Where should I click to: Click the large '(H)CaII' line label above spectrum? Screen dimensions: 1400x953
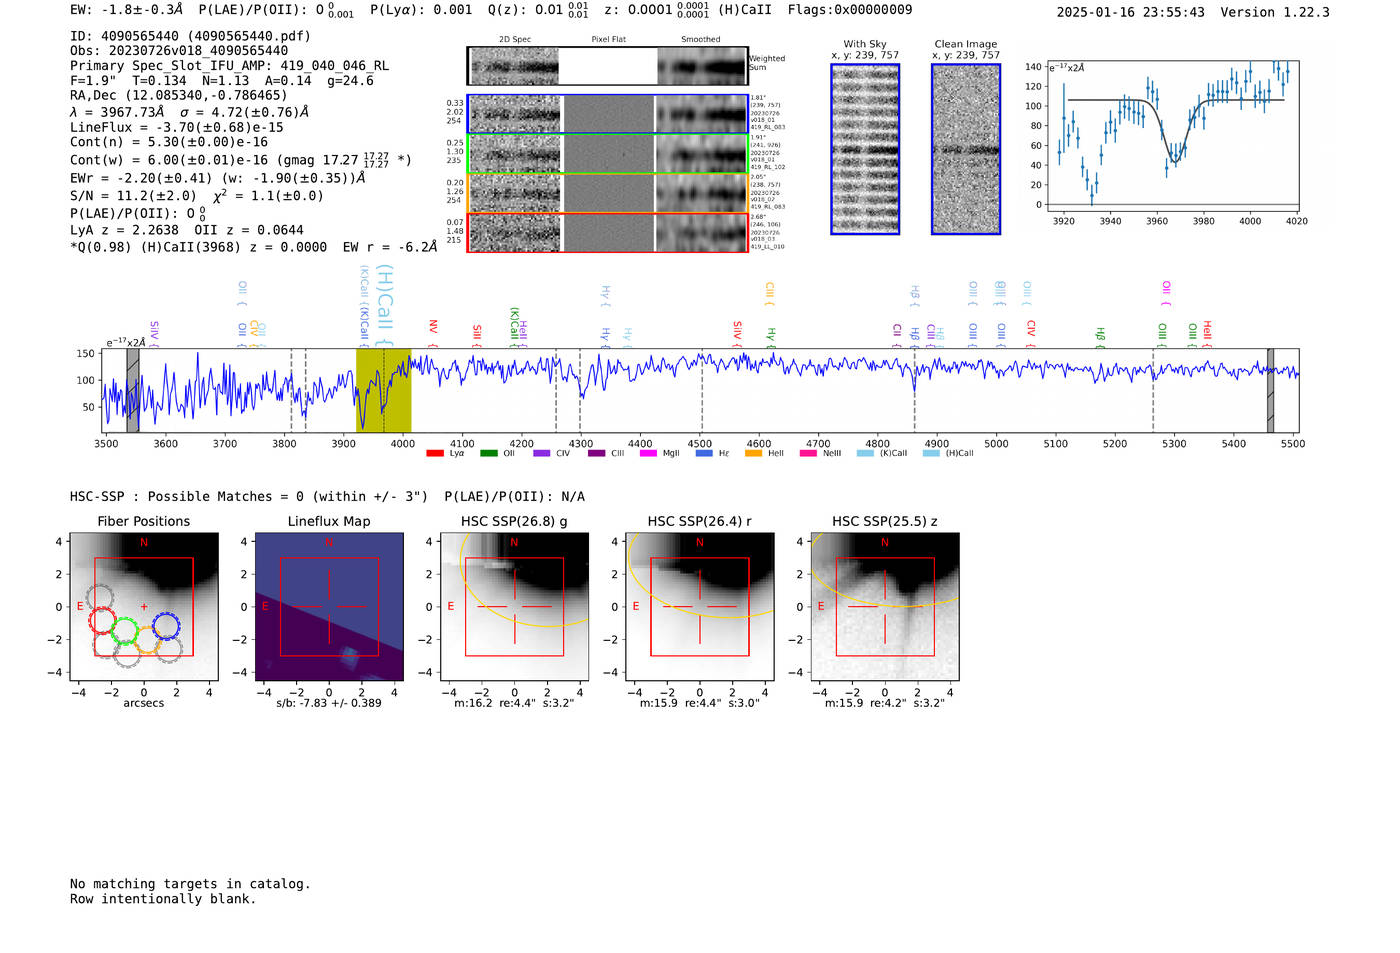click(385, 306)
